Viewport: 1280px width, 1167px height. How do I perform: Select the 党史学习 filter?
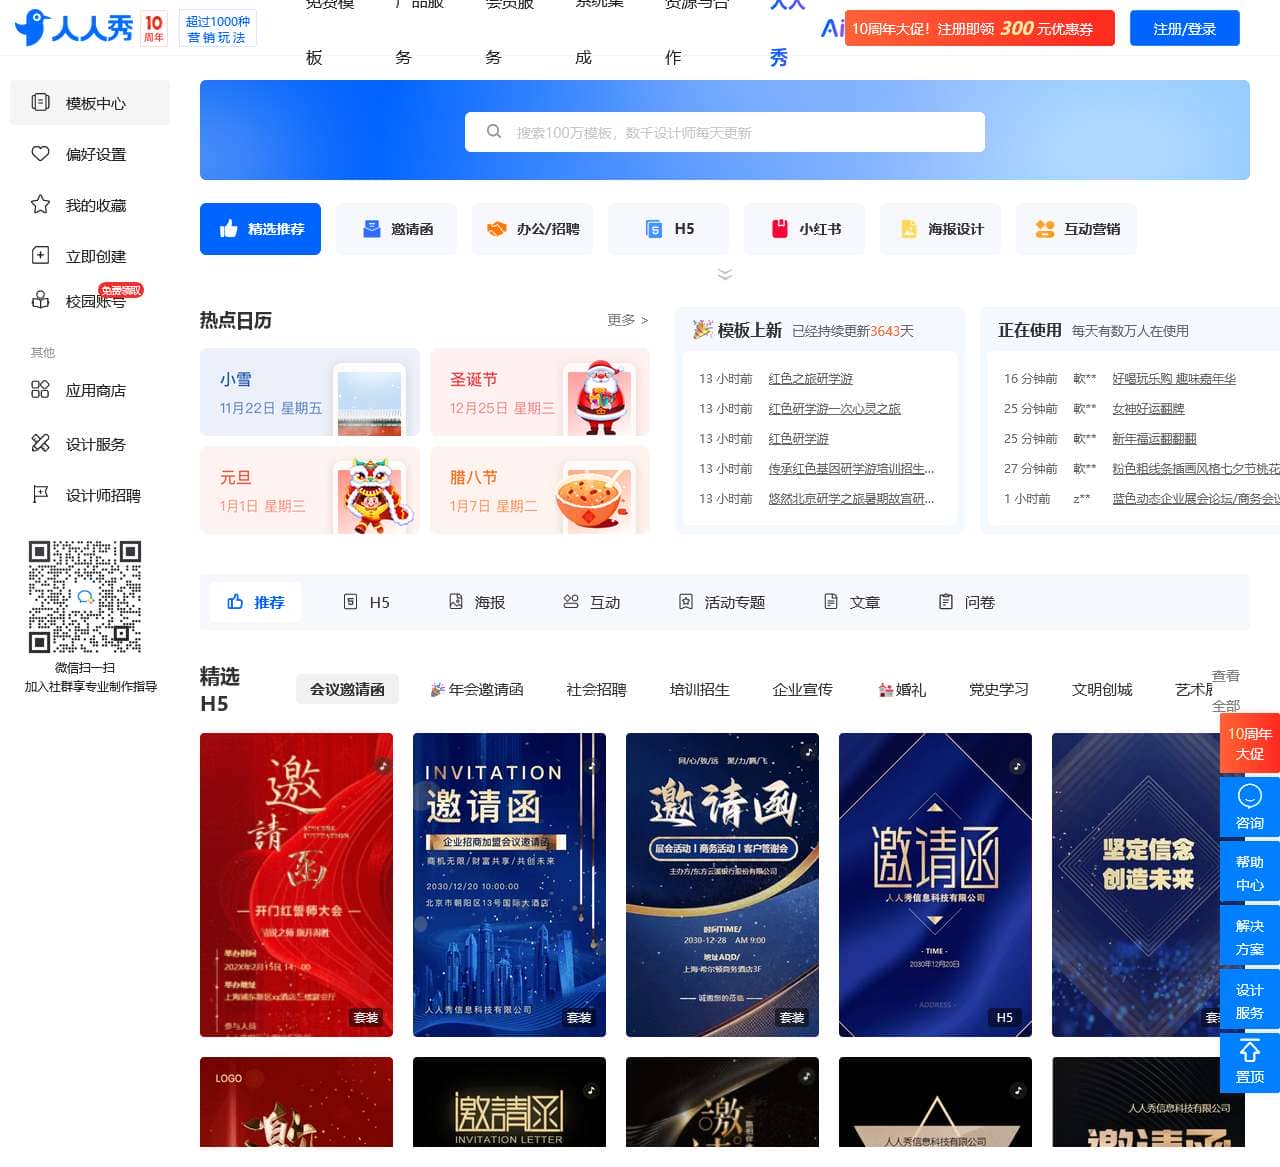(x=998, y=689)
